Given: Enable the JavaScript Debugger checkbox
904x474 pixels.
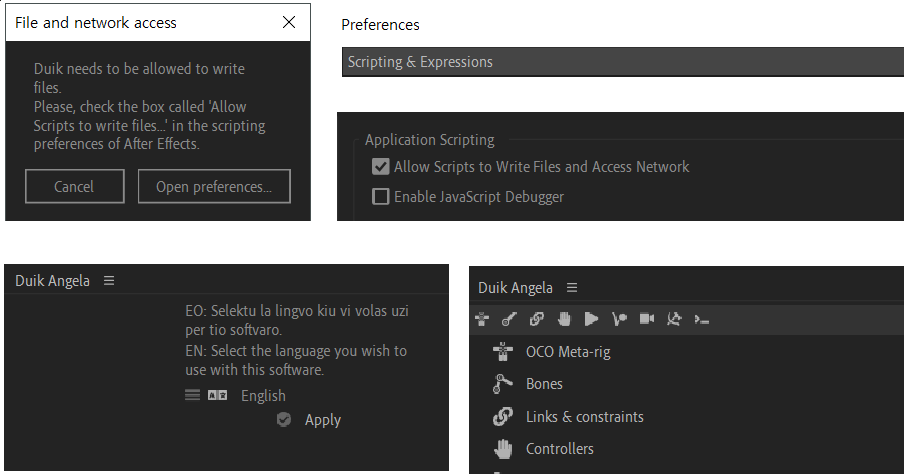Looking at the screenshot, I should point(381,197).
